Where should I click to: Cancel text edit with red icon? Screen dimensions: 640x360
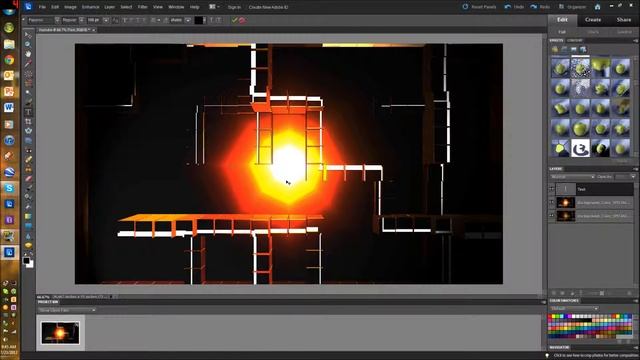(x=242, y=20)
